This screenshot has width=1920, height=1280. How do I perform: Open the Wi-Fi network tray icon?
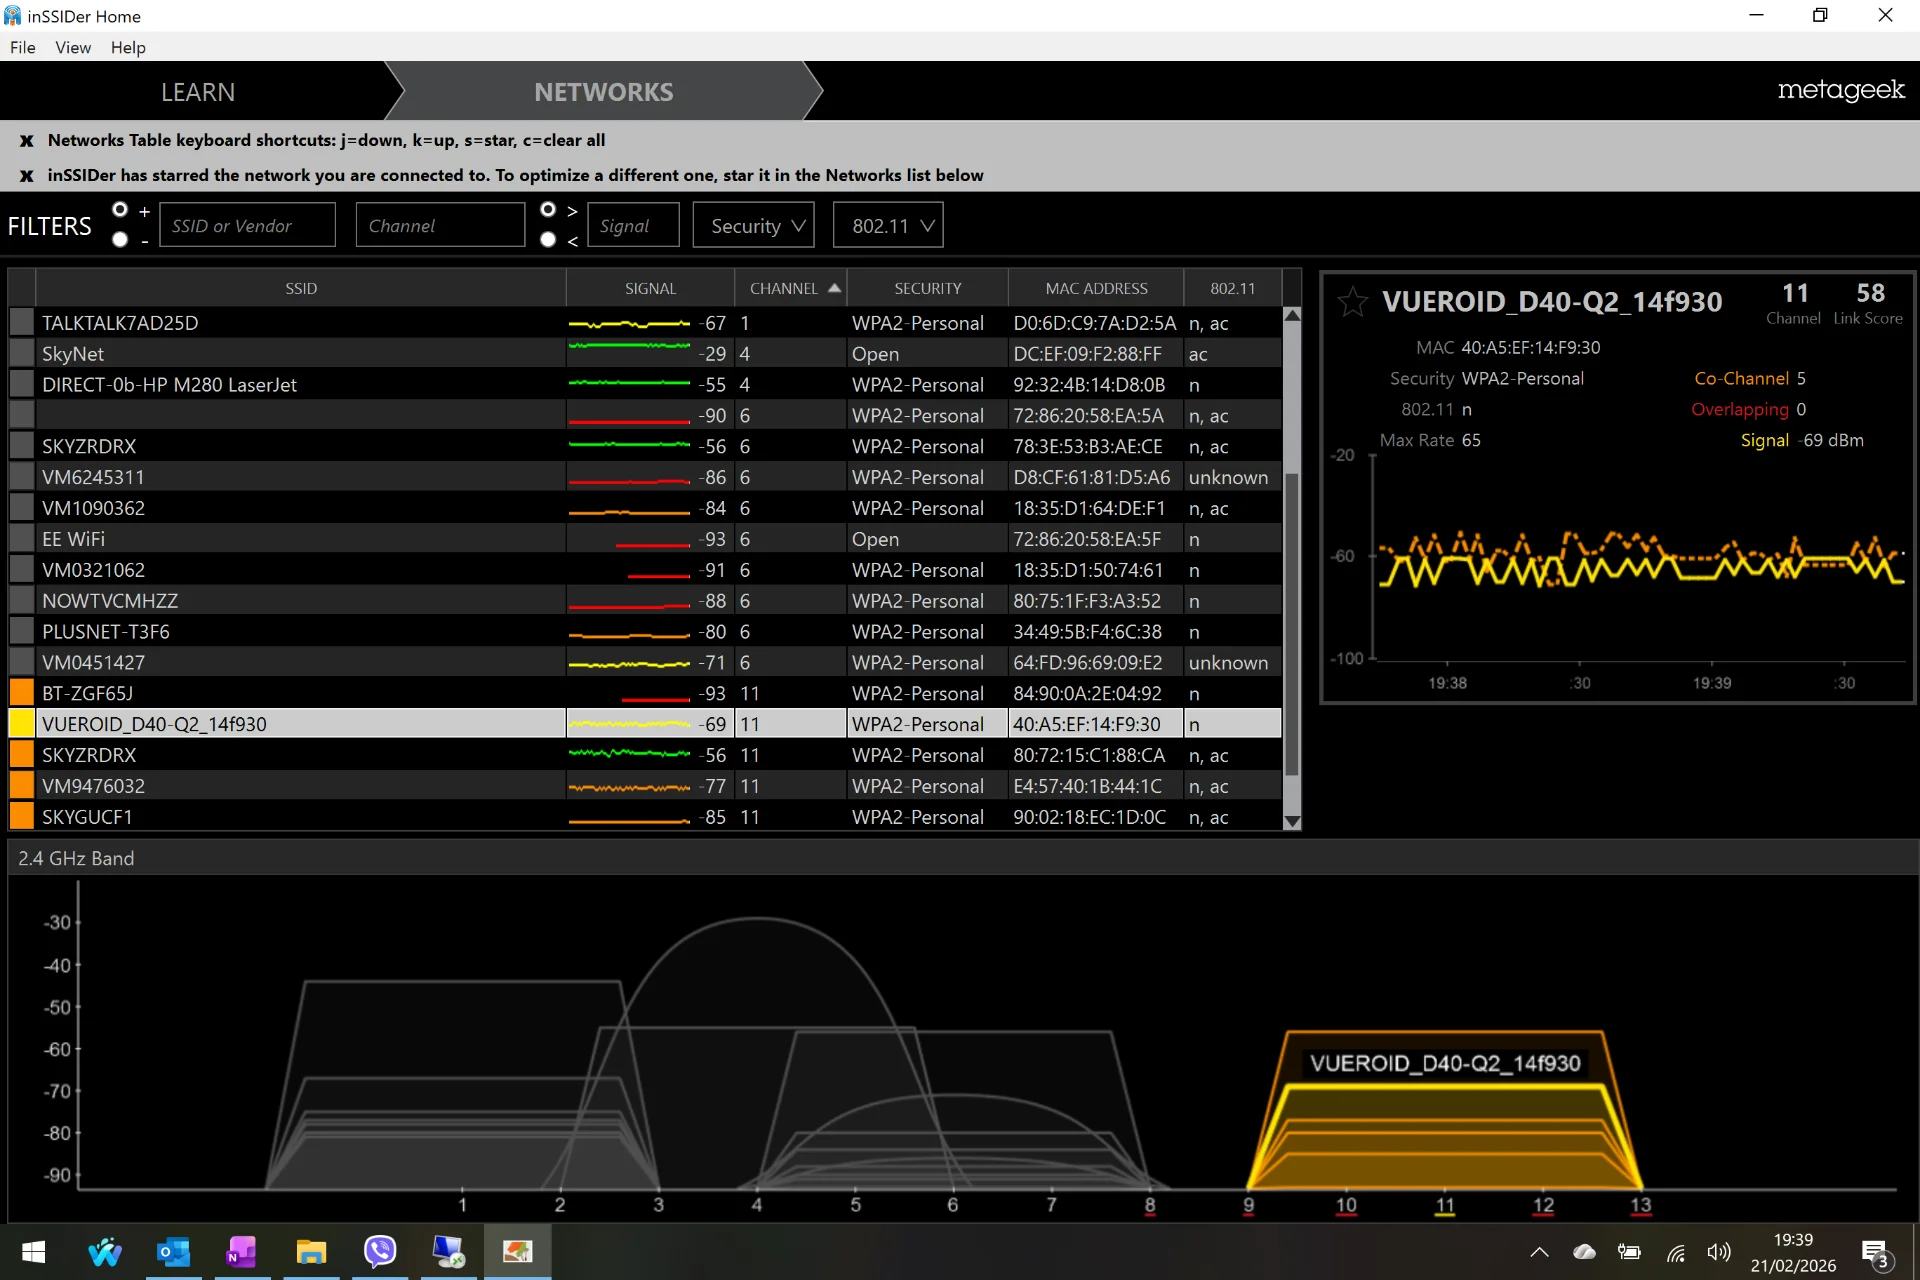(1675, 1252)
